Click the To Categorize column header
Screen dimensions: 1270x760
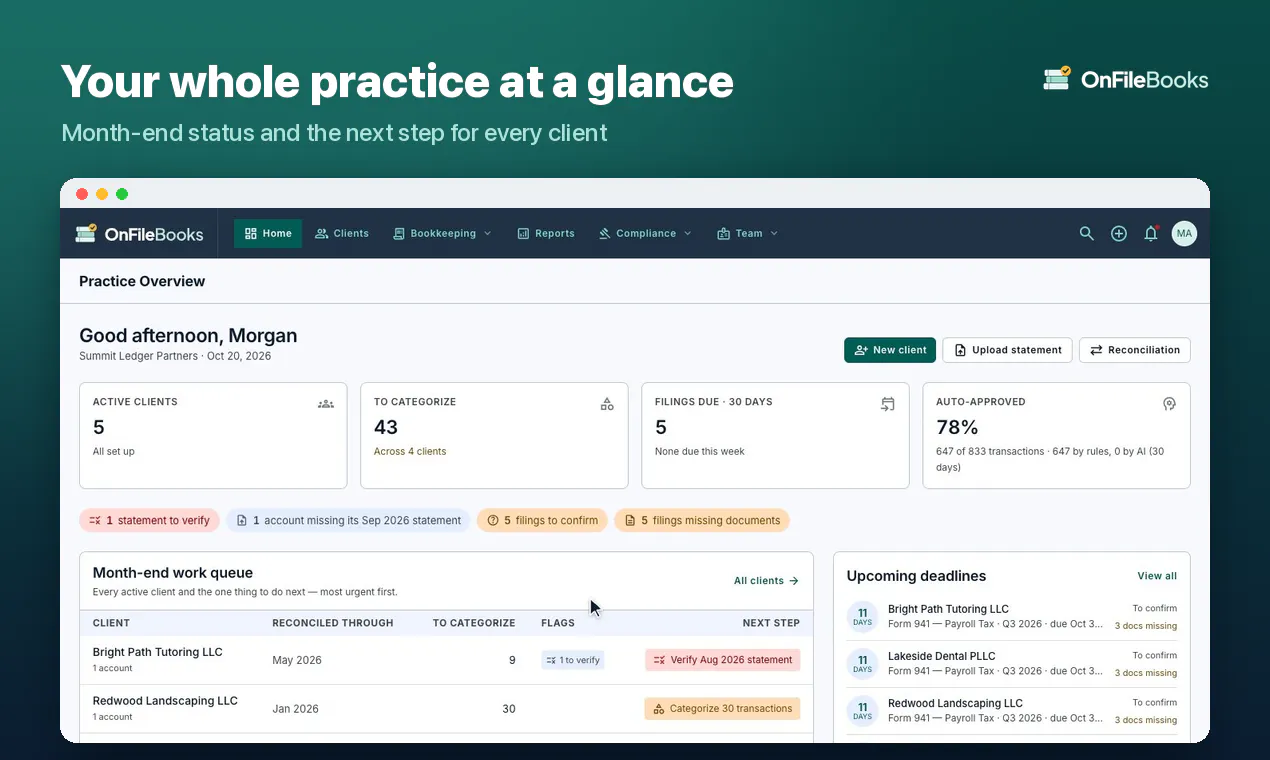click(474, 623)
